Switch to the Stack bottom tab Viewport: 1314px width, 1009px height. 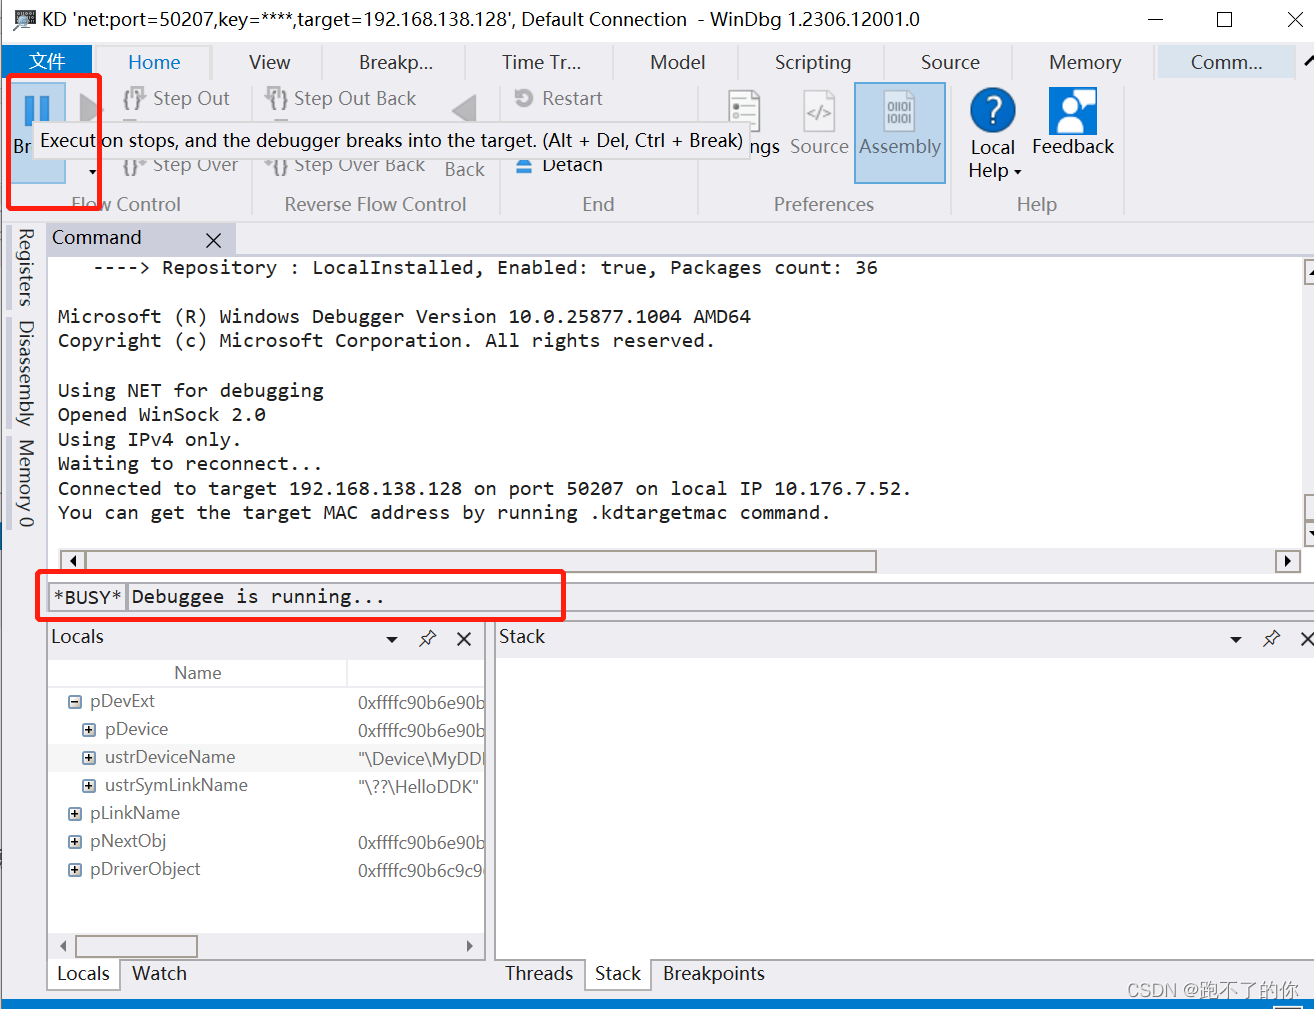tap(618, 973)
